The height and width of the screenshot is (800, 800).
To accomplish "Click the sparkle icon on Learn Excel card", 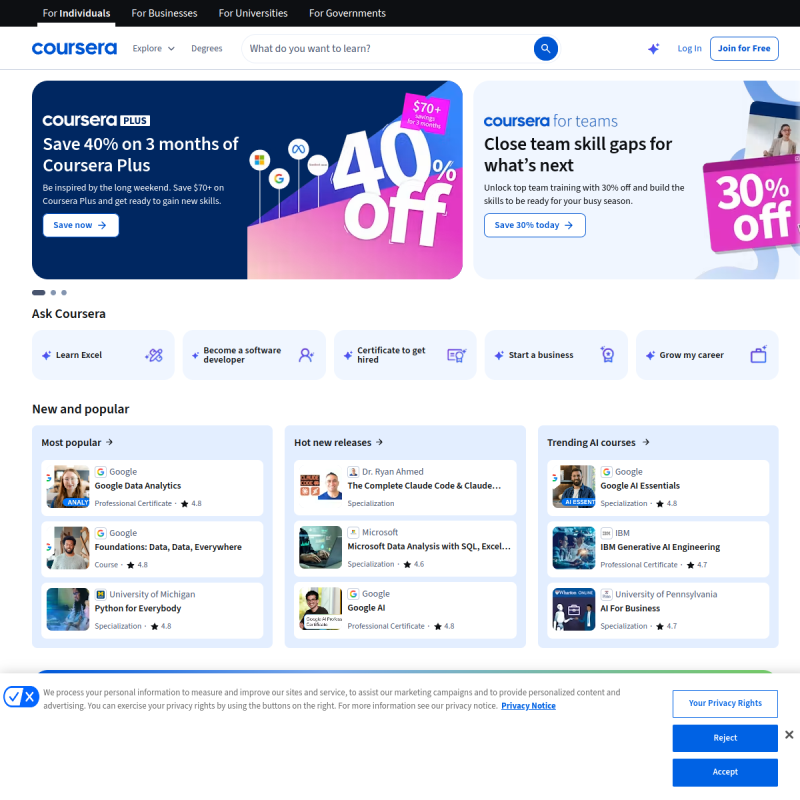I will click(x=46, y=355).
